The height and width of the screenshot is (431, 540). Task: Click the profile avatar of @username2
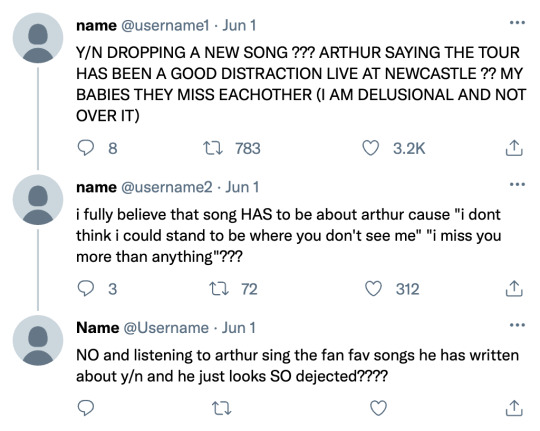38,199
